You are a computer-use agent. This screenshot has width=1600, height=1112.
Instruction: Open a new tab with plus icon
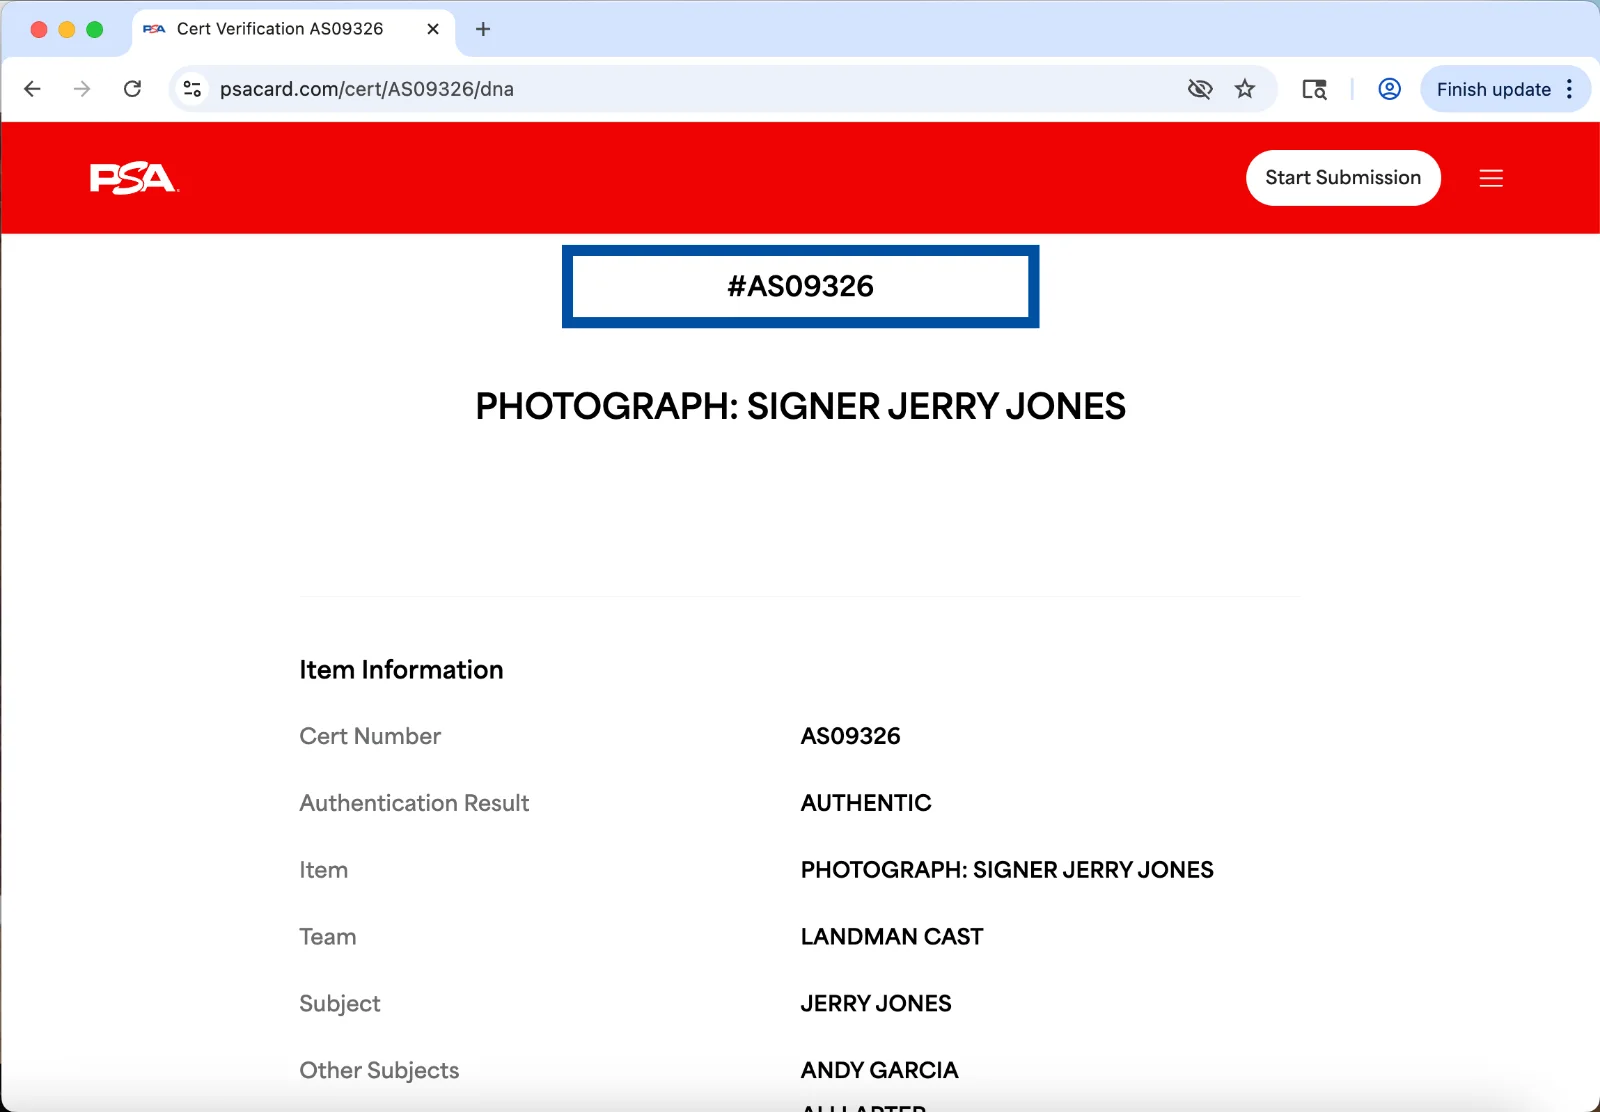483,29
